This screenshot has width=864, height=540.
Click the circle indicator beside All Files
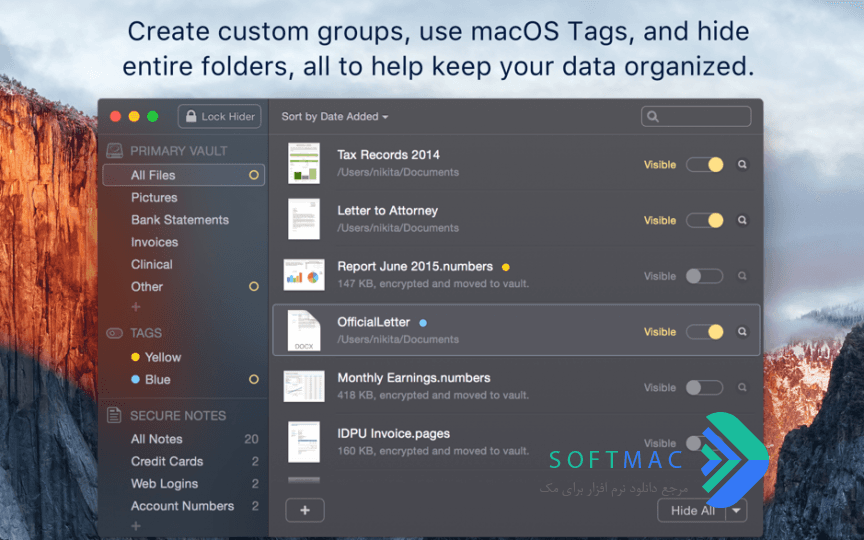click(x=253, y=175)
